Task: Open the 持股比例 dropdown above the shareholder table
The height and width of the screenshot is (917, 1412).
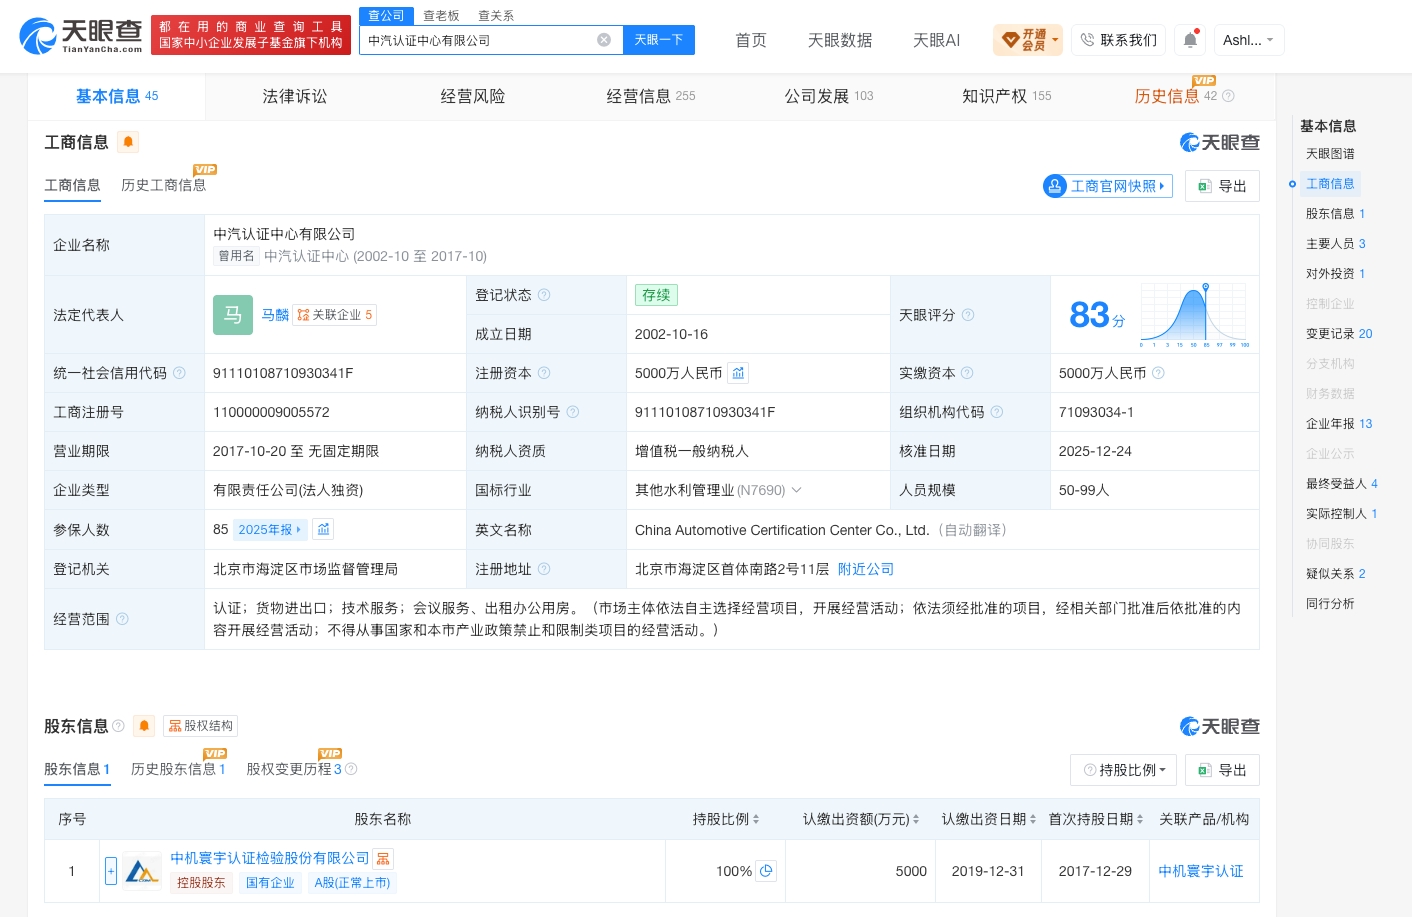Action: [1123, 770]
